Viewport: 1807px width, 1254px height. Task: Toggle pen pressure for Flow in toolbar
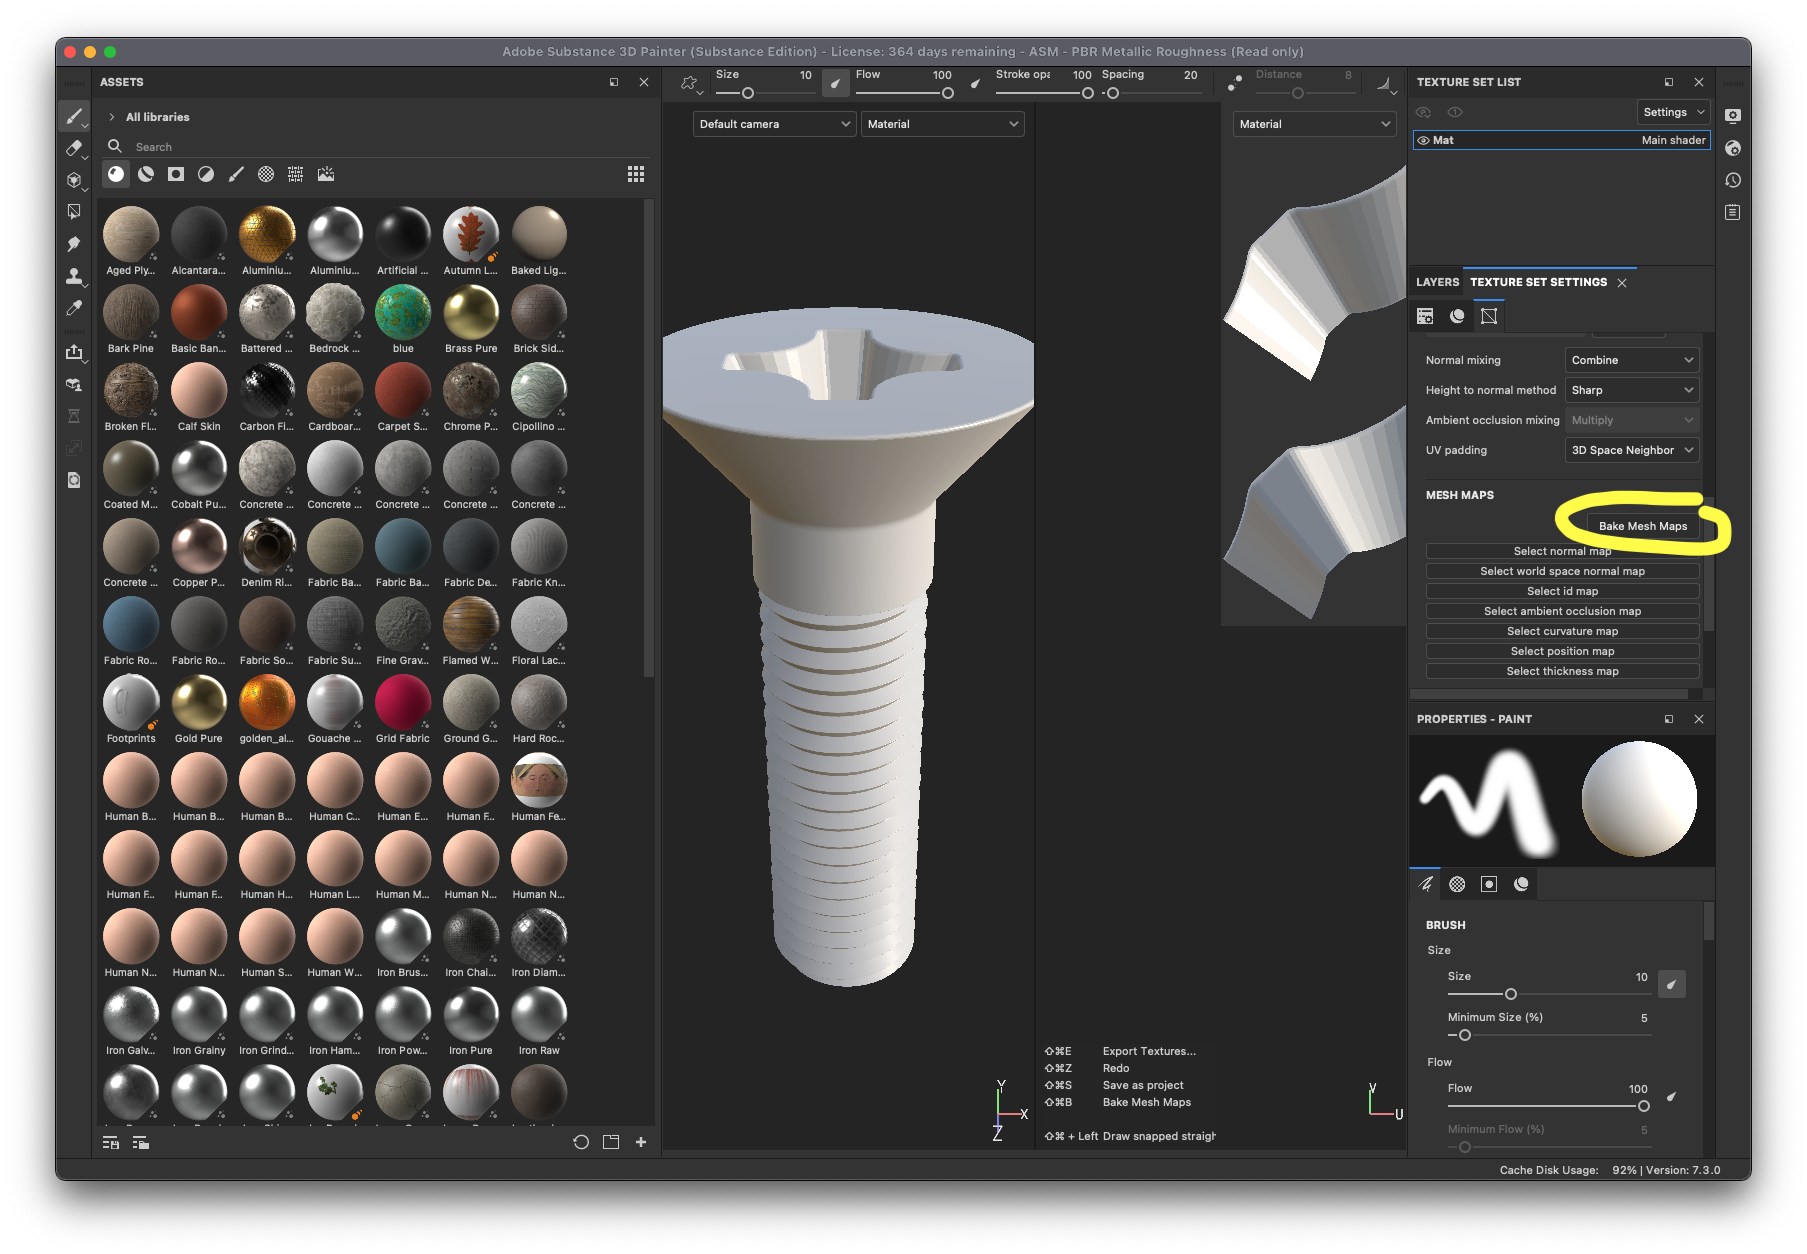(975, 84)
